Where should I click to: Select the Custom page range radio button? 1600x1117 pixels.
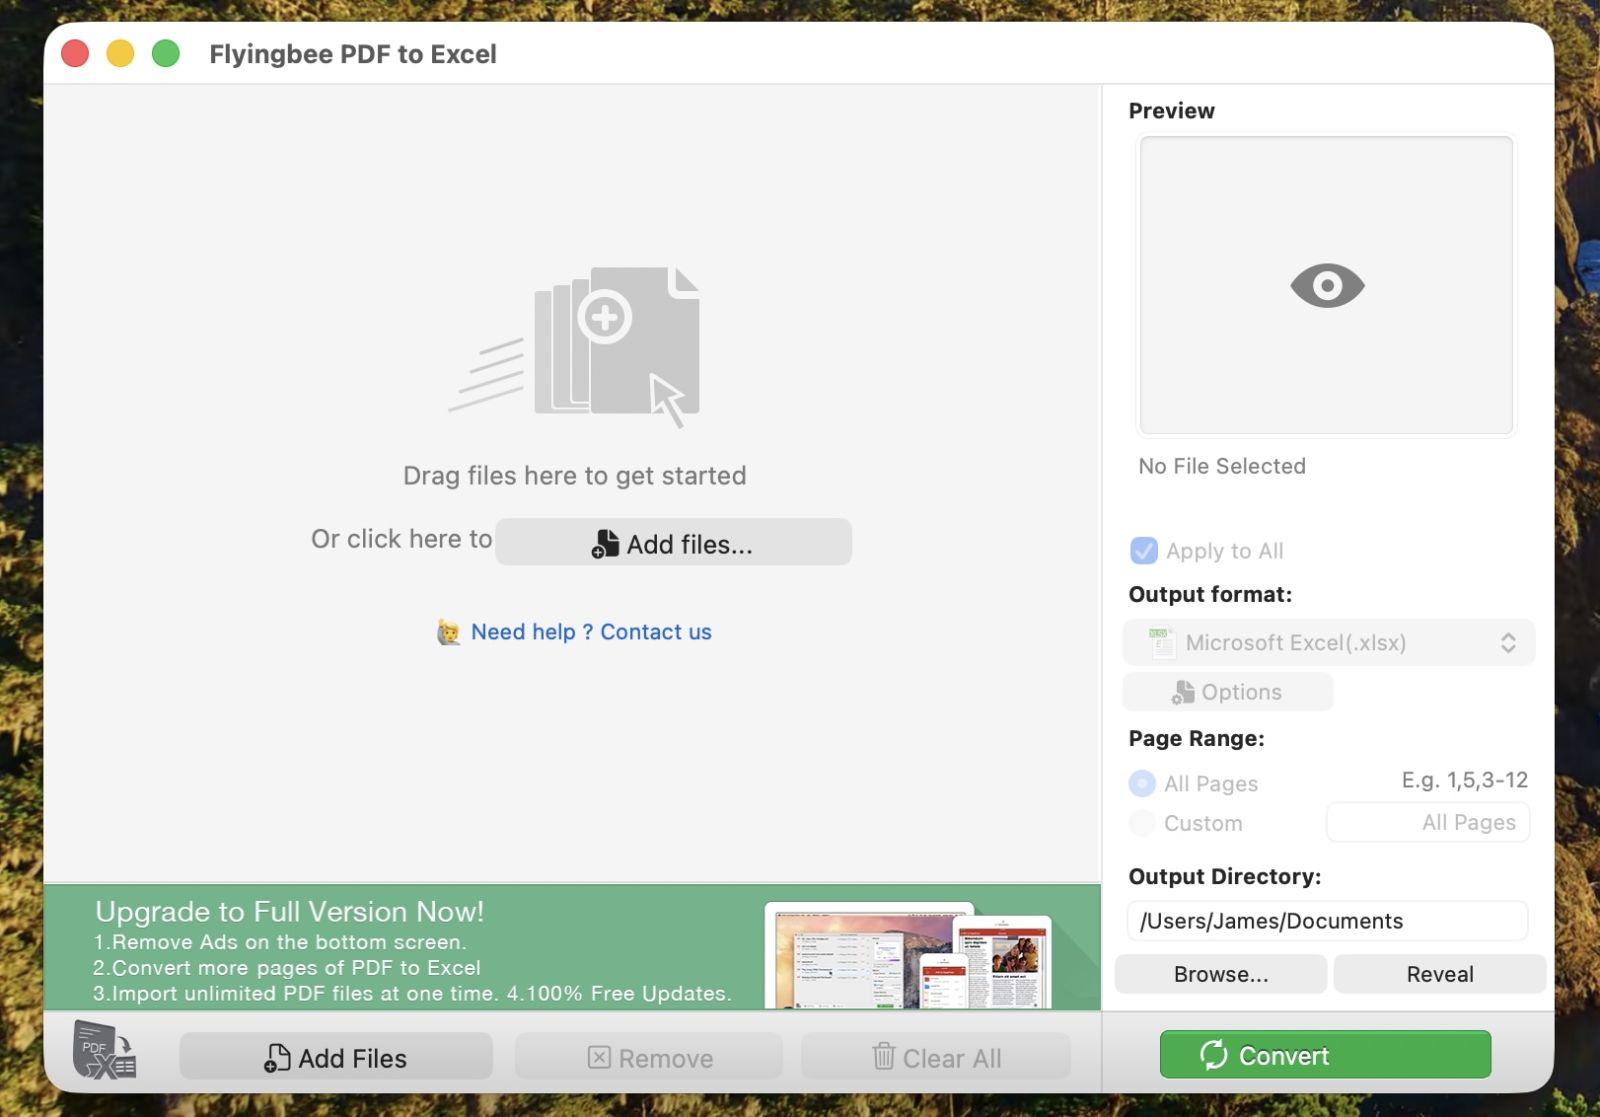pyautogui.click(x=1142, y=823)
